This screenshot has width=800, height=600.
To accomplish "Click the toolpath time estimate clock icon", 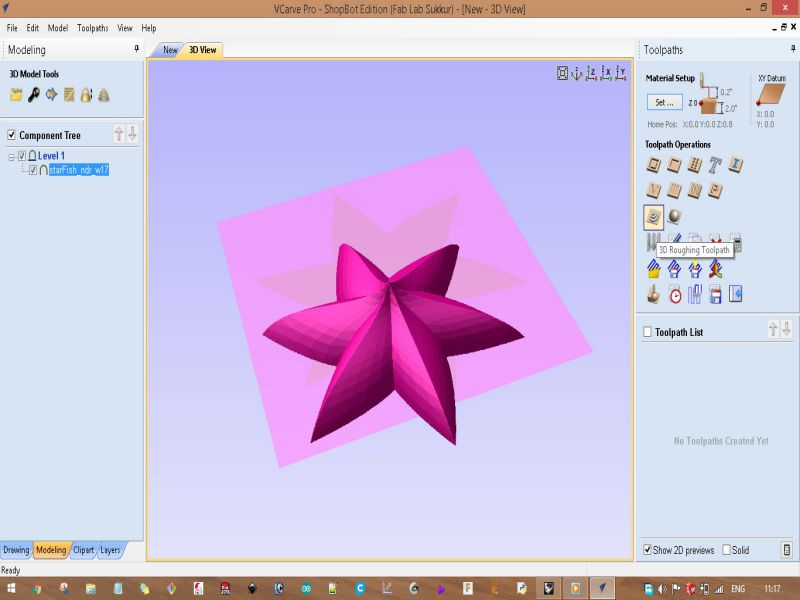I will coord(674,294).
